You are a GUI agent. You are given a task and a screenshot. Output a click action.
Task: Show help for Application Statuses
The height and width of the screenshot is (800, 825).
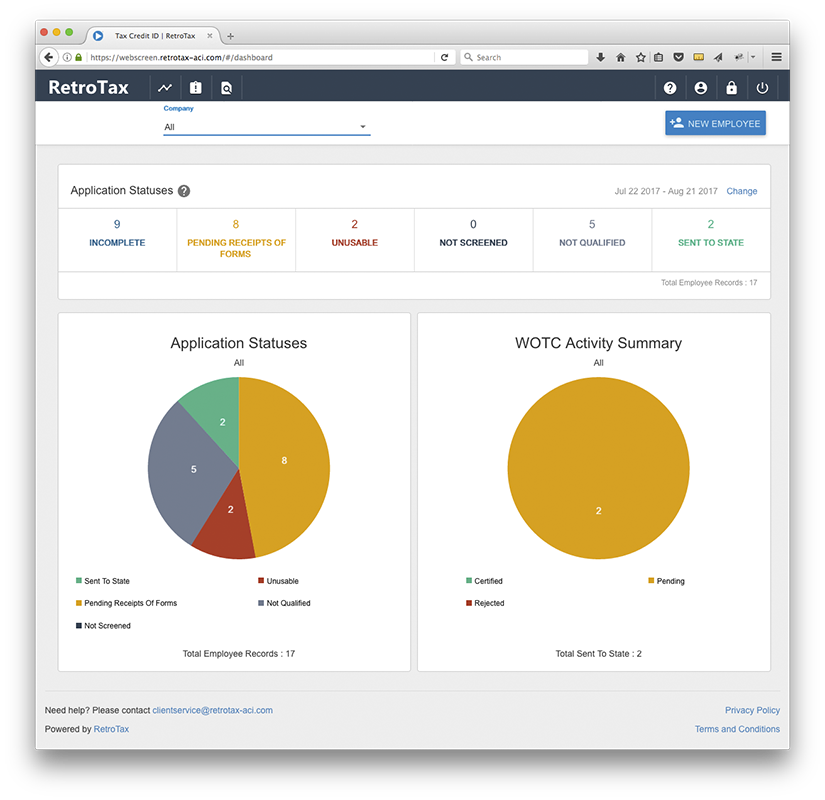tap(184, 191)
